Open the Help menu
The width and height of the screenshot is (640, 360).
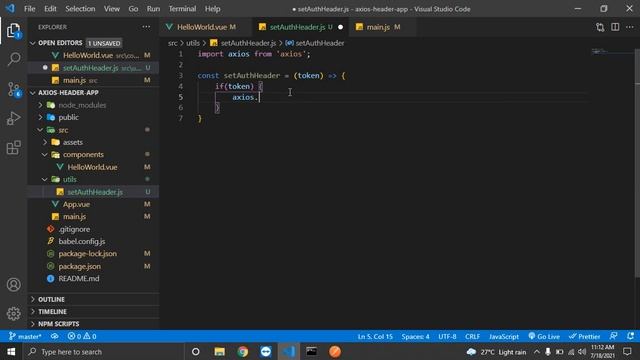(x=212, y=9)
